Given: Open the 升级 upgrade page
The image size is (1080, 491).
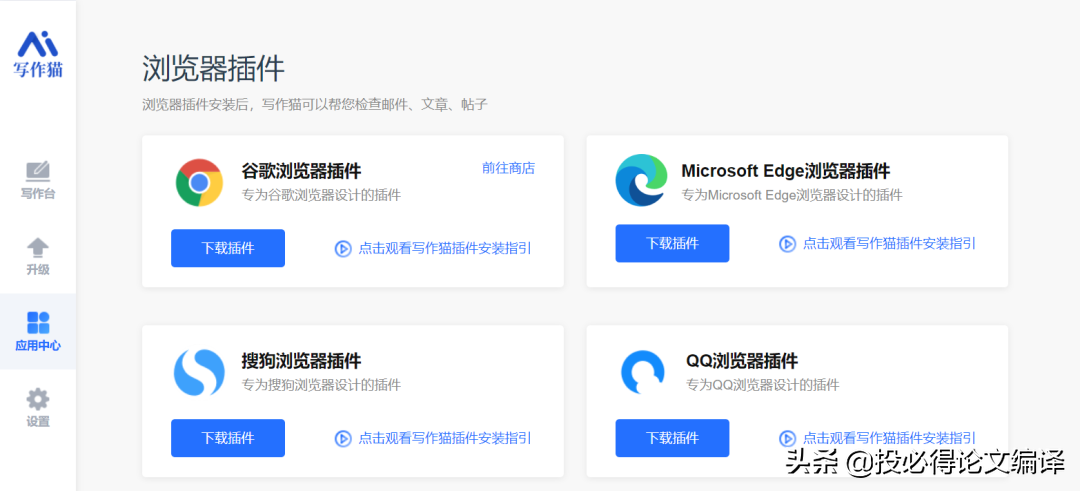Looking at the screenshot, I should pyautogui.click(x=38, y=257).
